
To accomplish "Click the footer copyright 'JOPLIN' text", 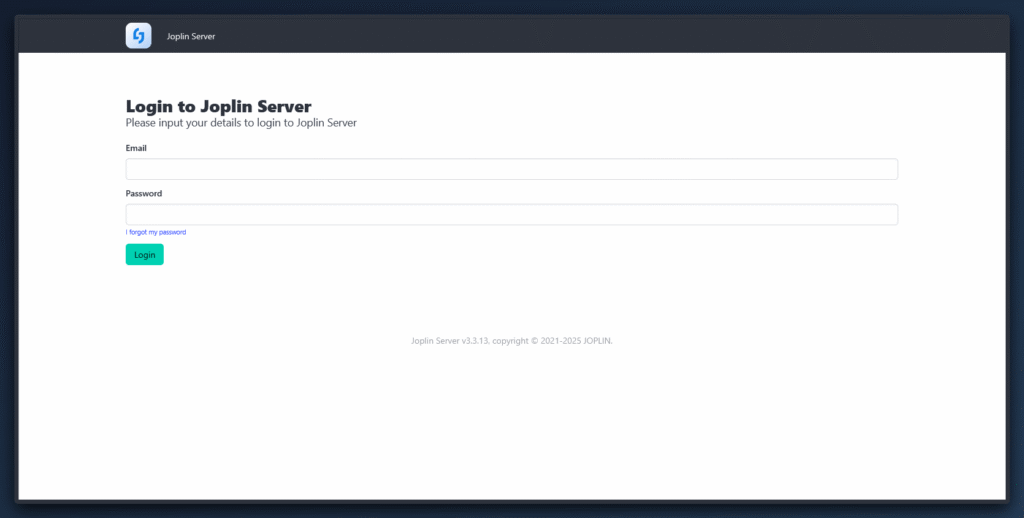I will (x=597, y=341).
